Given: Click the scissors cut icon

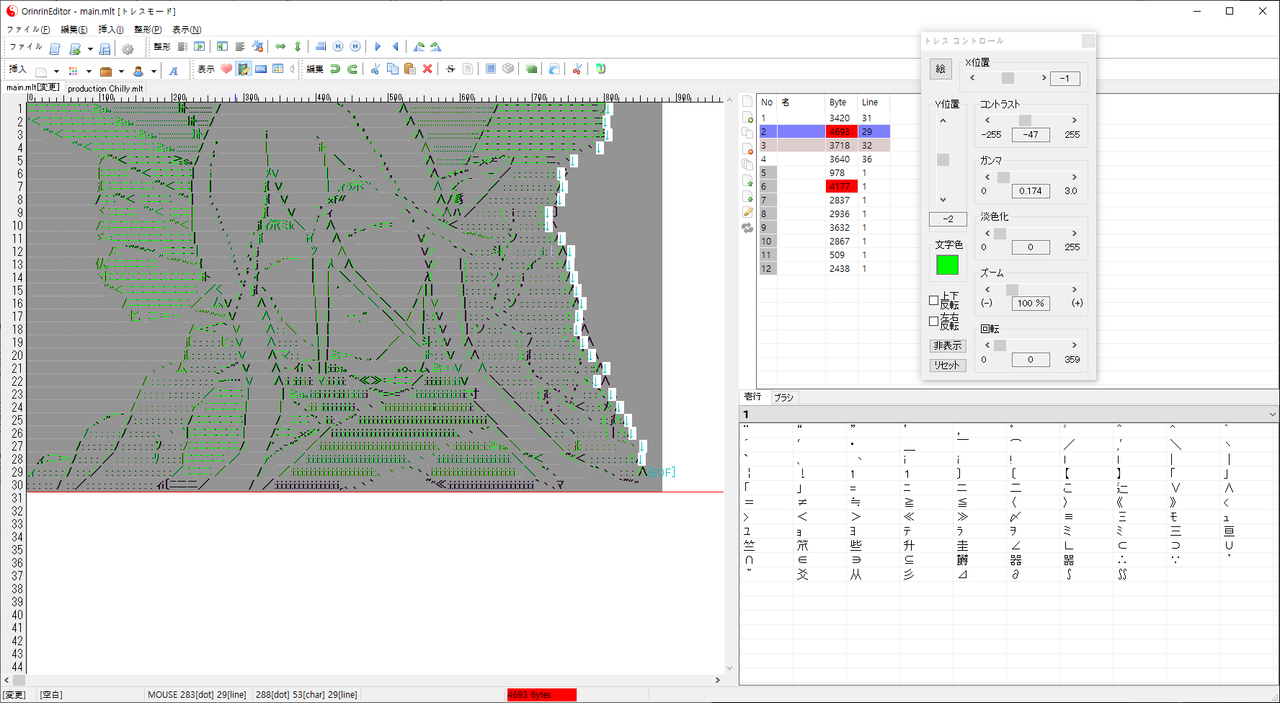Looking at the screenshot, I should coord(375,69).
